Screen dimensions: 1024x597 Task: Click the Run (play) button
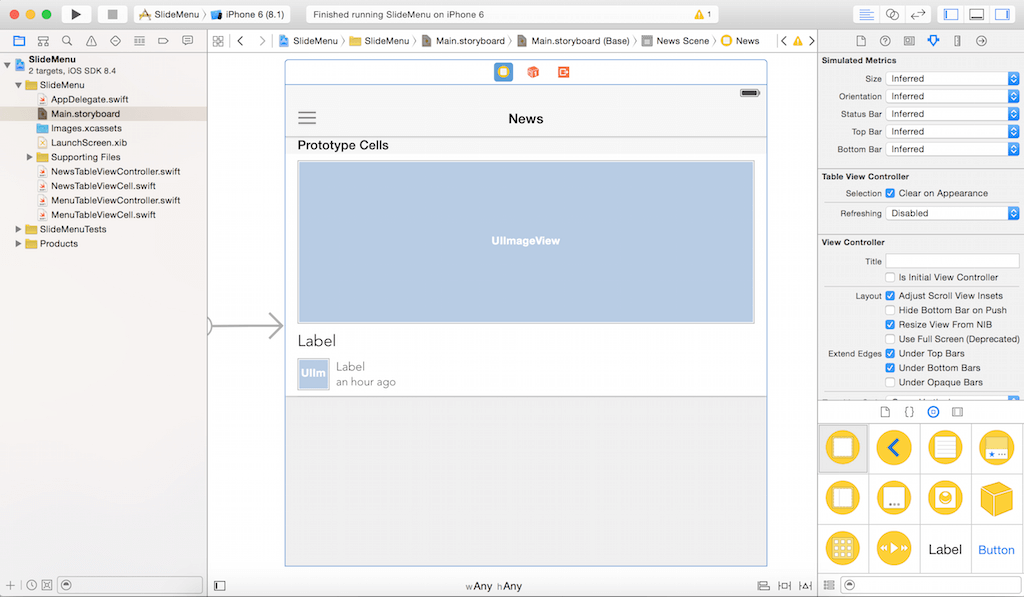click(x=76, y=15)
